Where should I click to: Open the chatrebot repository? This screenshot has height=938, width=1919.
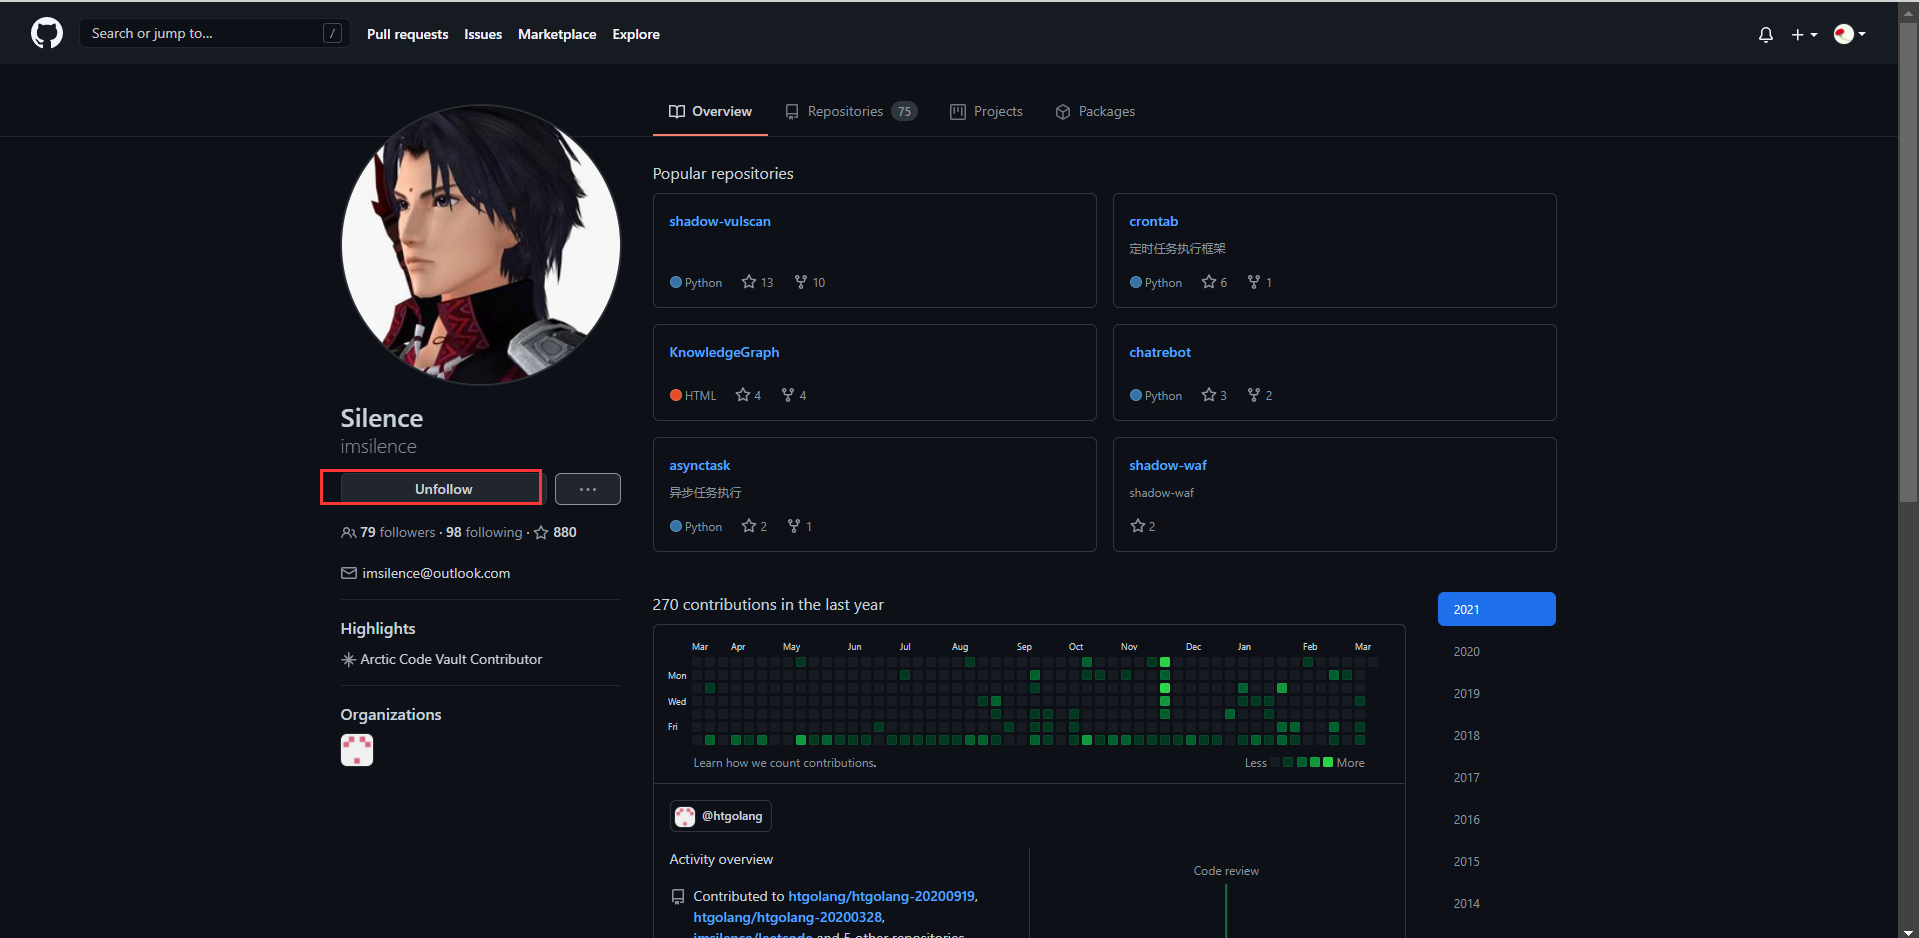click(x=1160, y=352)
